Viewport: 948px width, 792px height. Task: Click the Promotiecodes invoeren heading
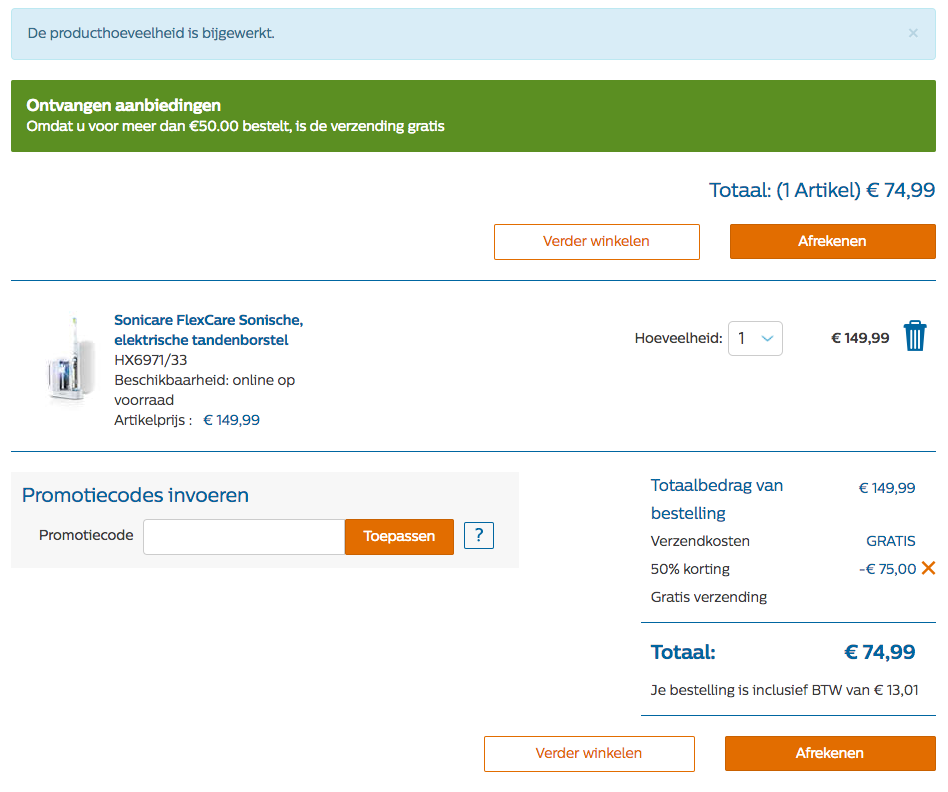(x=135, y=495)
